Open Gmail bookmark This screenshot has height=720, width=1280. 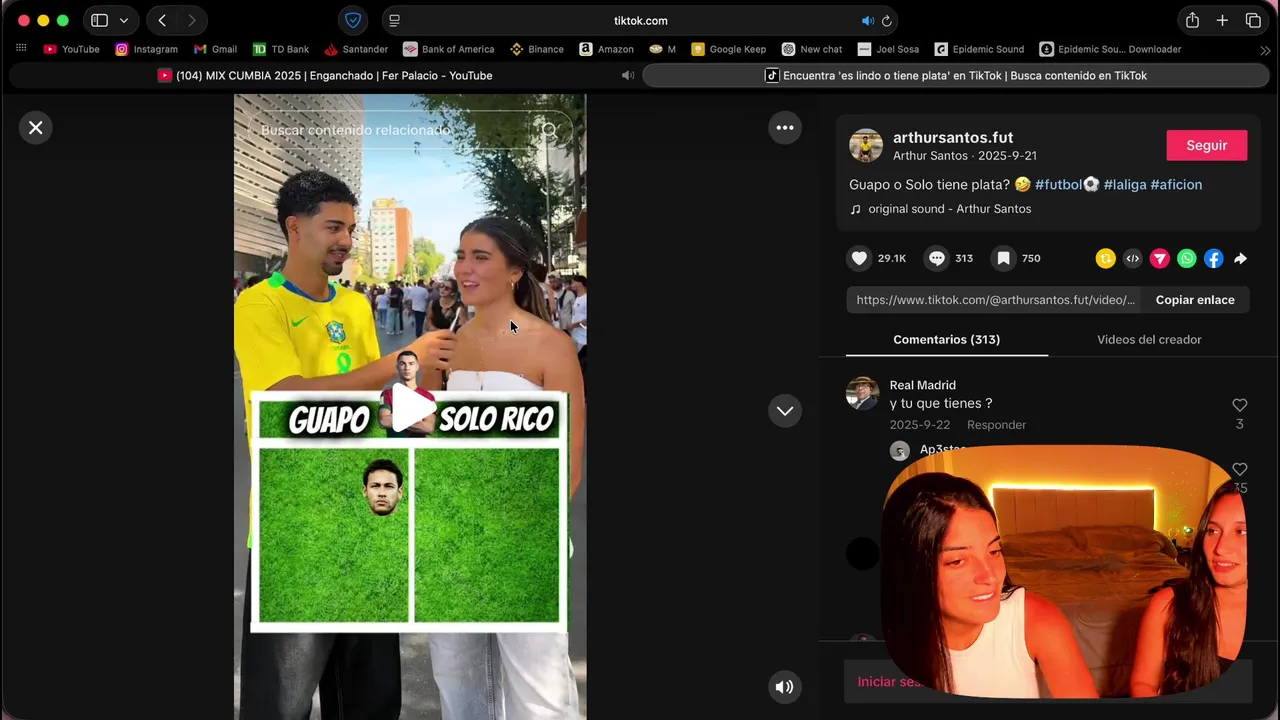pos(215,49)
